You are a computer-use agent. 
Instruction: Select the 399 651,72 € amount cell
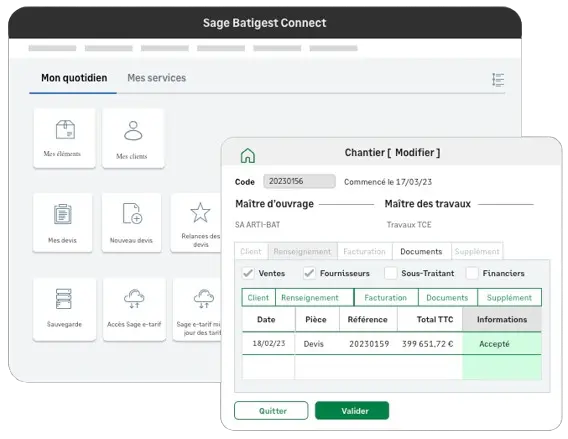428,344
